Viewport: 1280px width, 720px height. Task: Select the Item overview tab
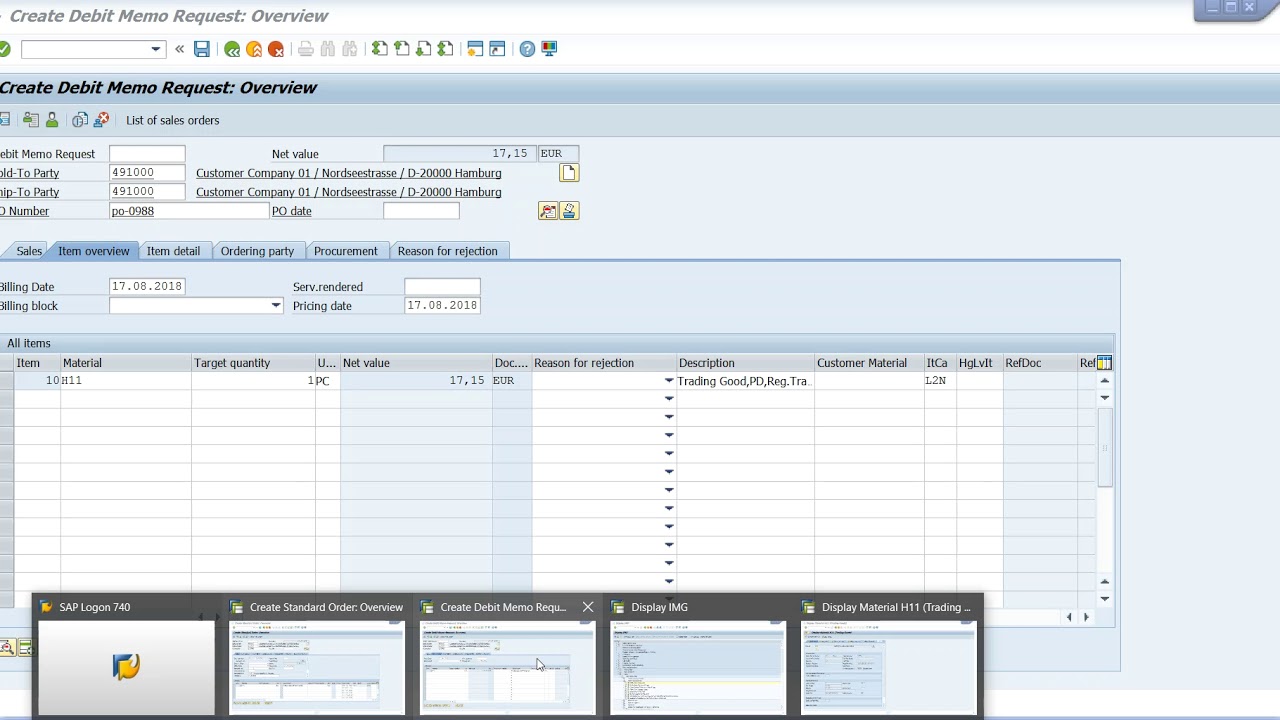tap(94, 251)
